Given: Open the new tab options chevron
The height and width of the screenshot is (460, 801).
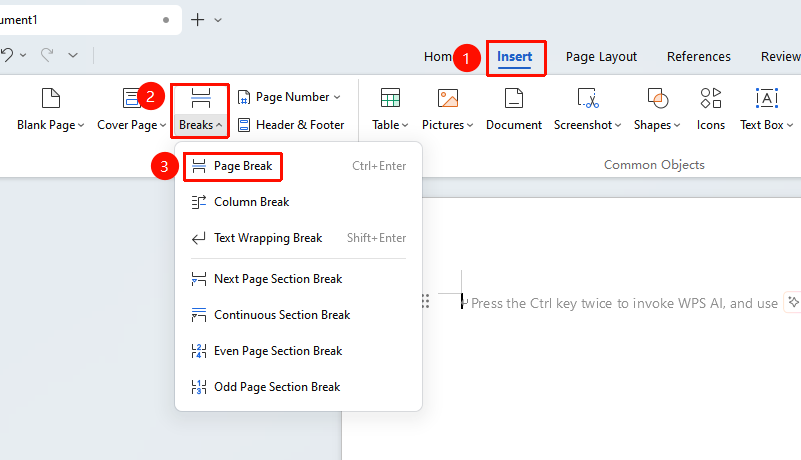Looking at the screenshot, I should click(218, 20).
